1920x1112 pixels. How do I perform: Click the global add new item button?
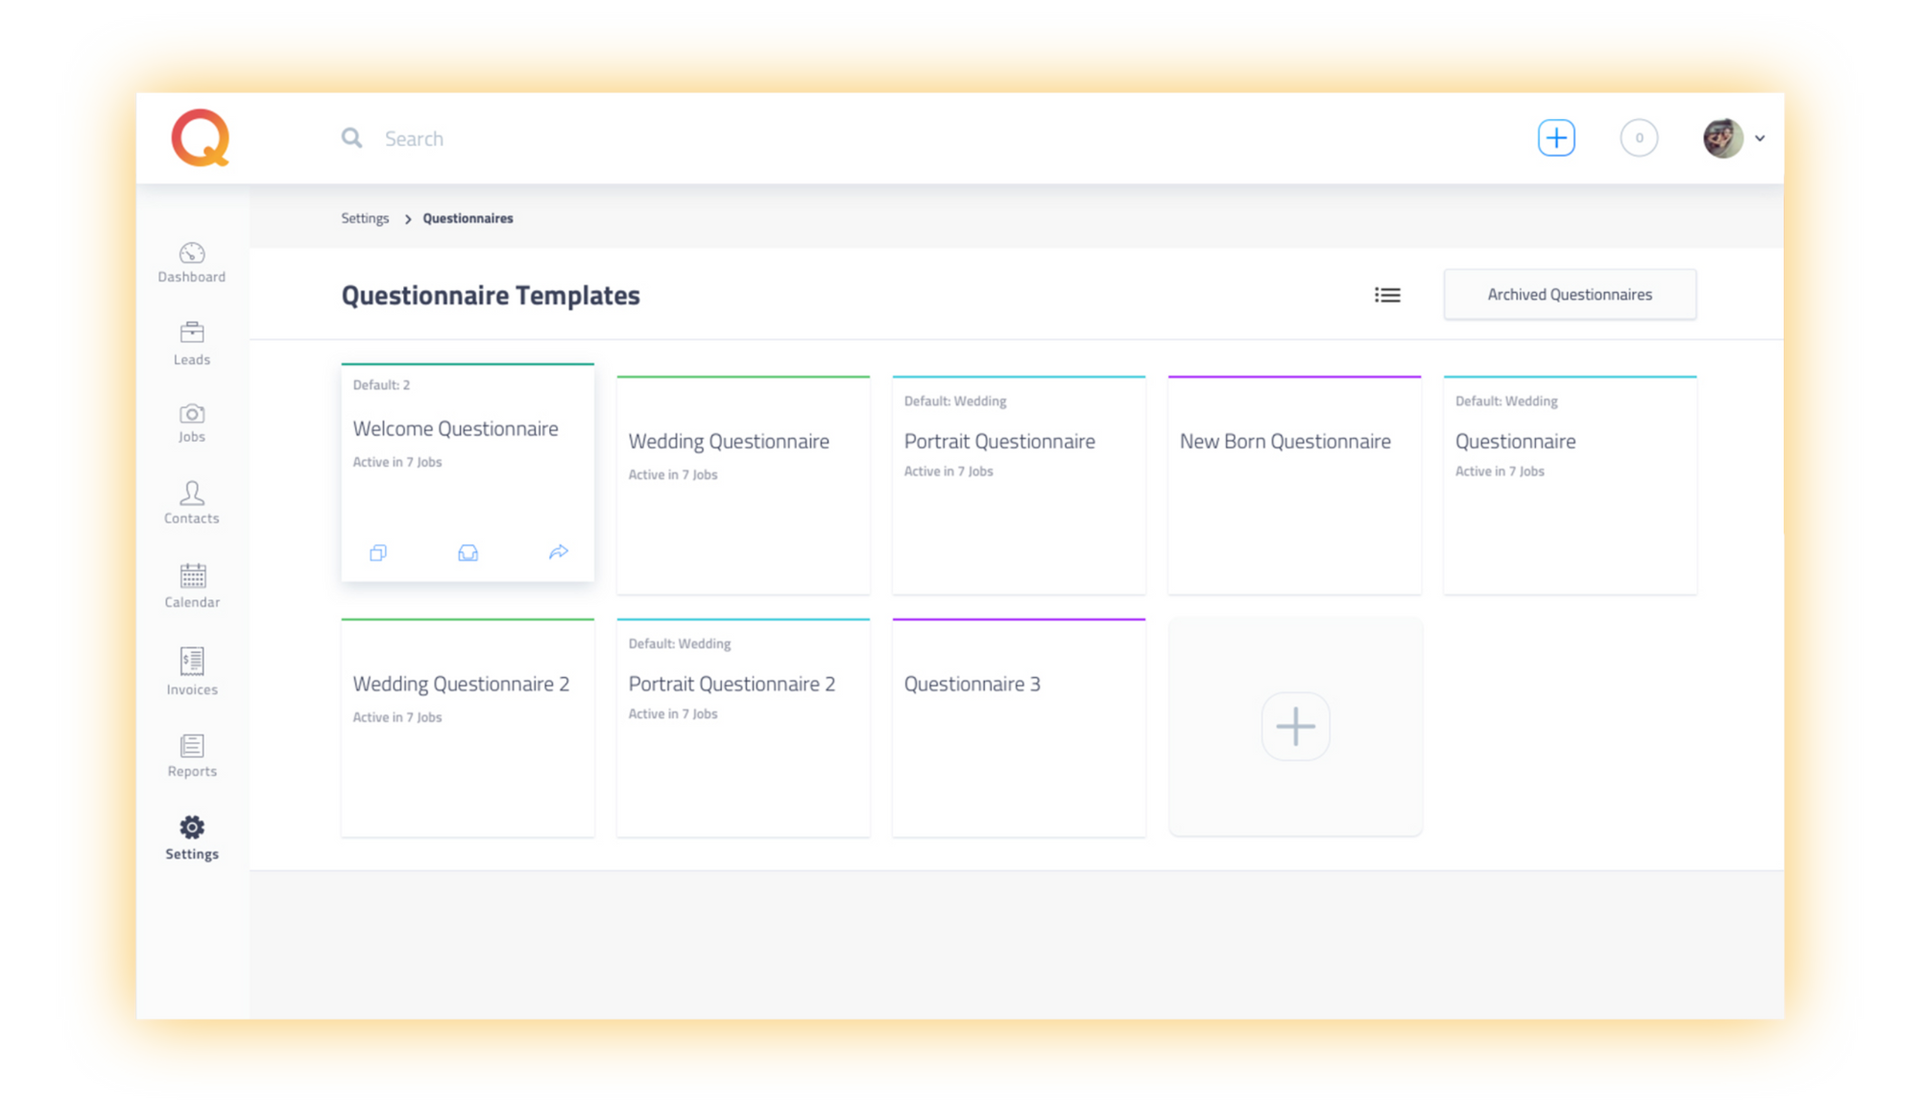(1555, 138)
